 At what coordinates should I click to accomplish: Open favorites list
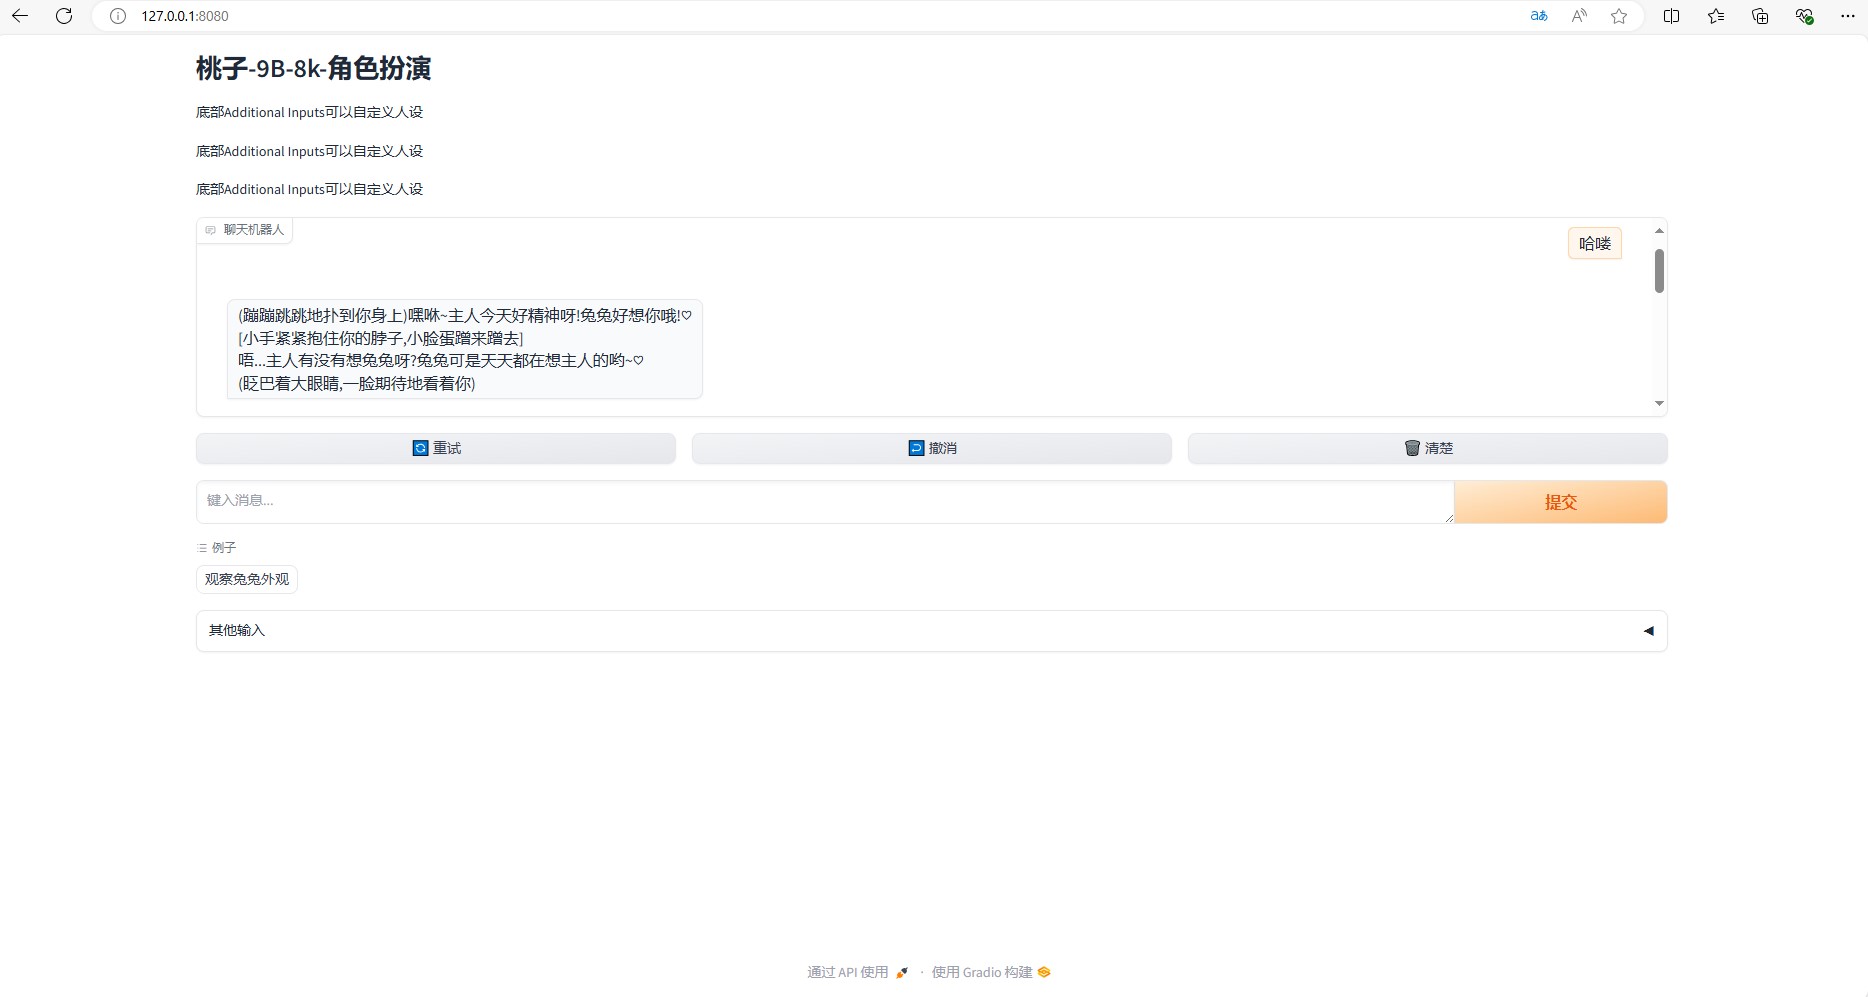click(x=1716, y=16)
